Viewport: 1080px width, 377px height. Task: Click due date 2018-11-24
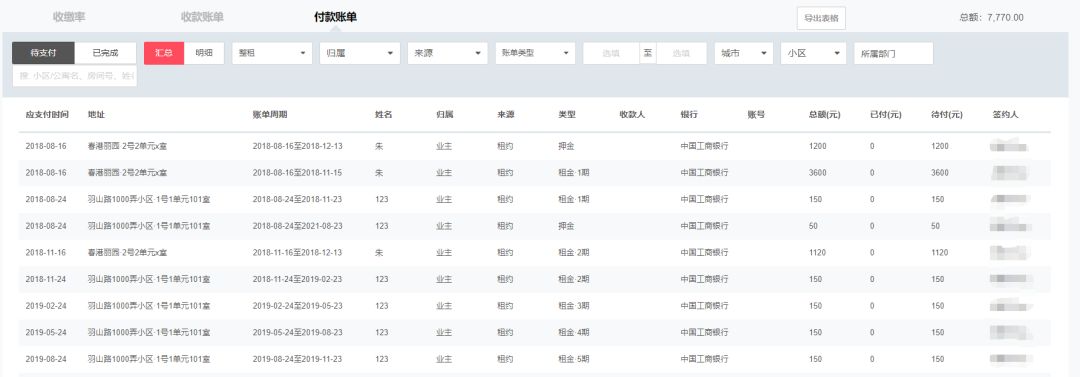[46, 279]
